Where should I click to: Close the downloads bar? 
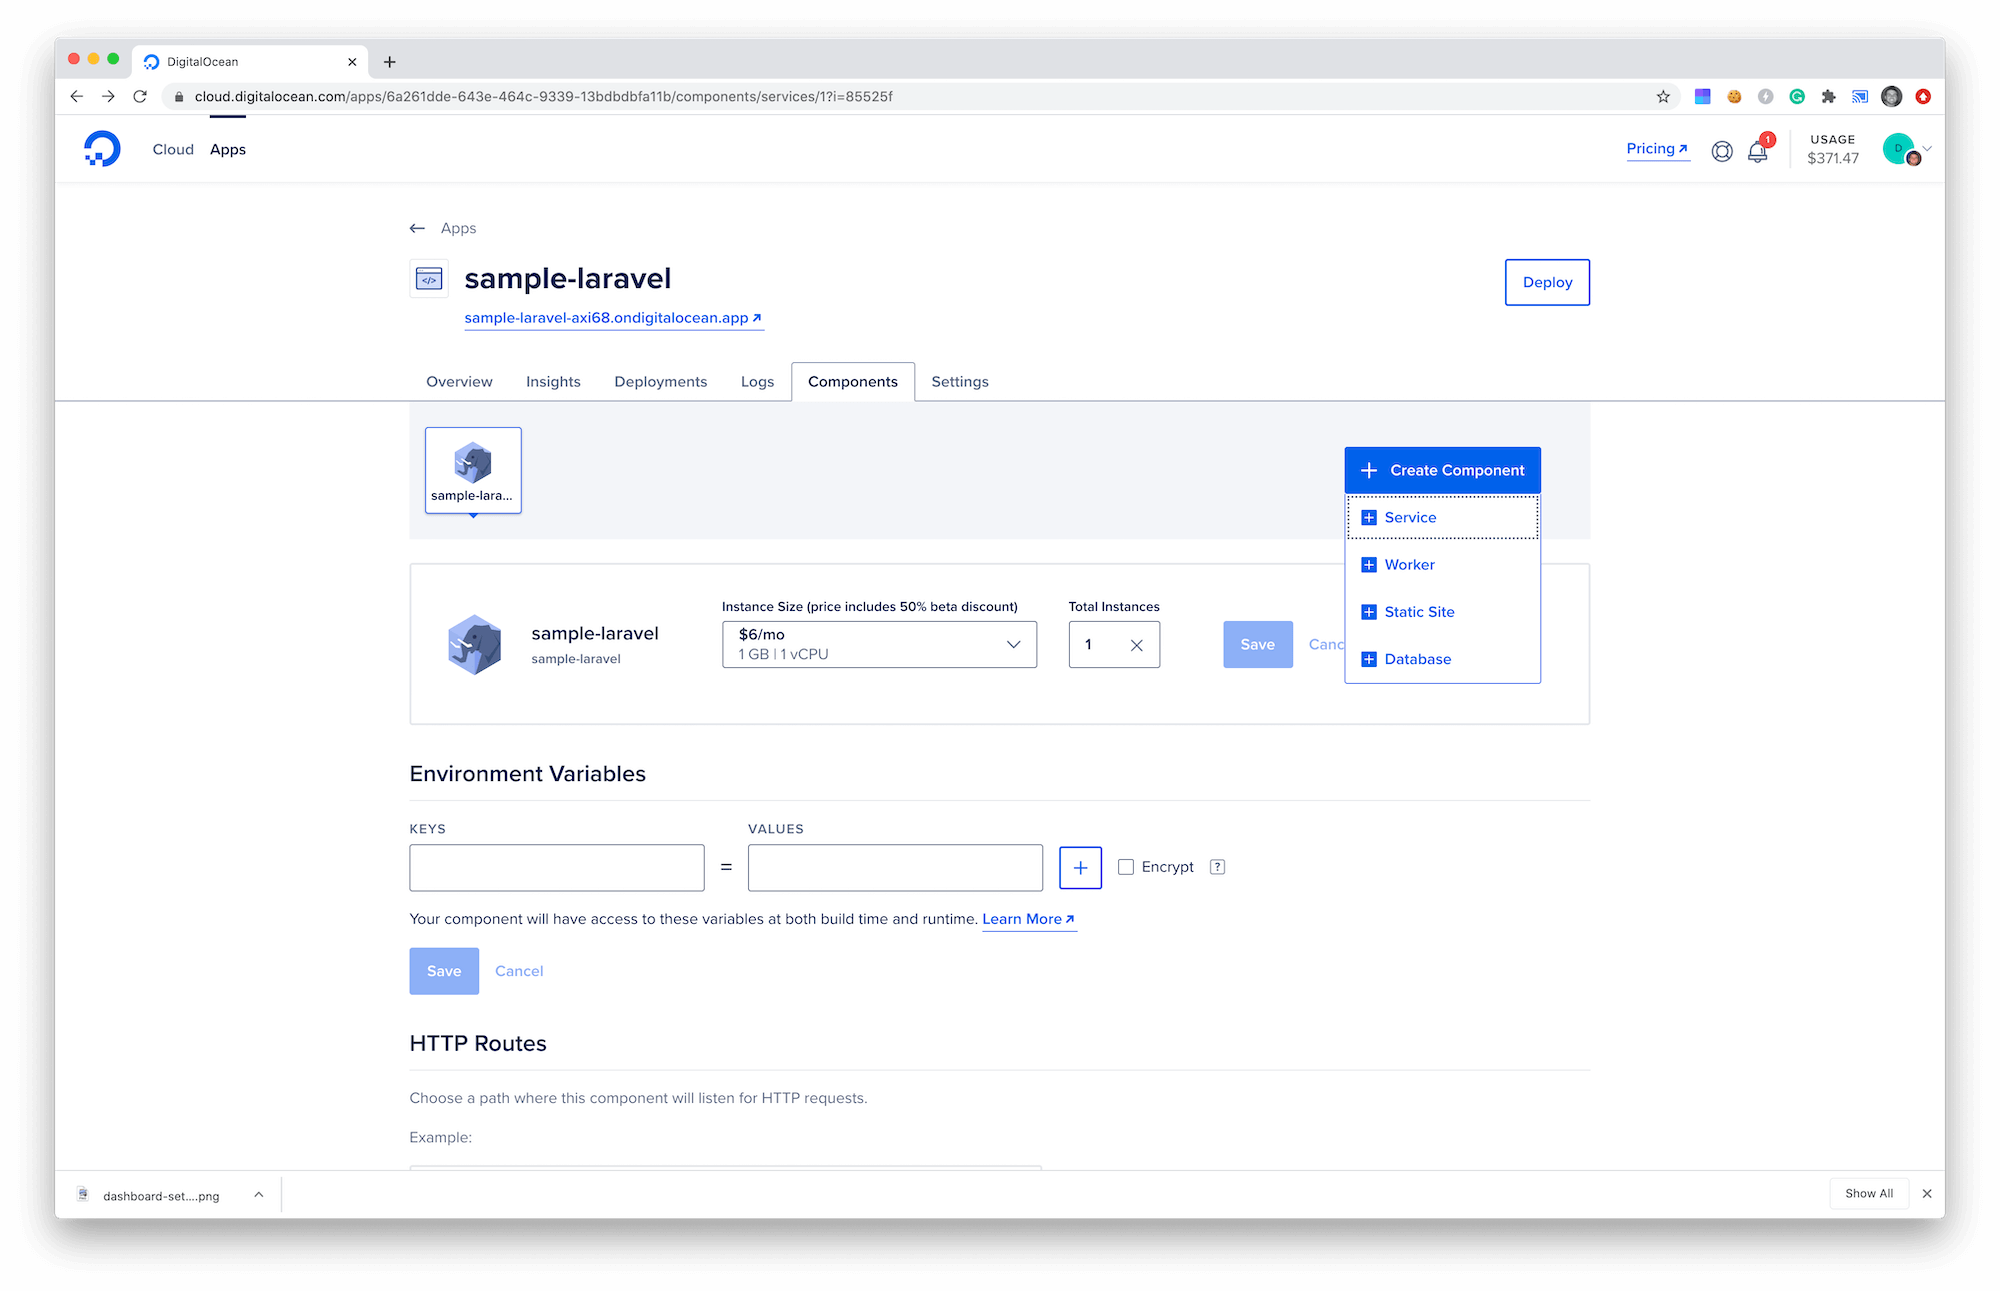click(x=1927, y=1193)
